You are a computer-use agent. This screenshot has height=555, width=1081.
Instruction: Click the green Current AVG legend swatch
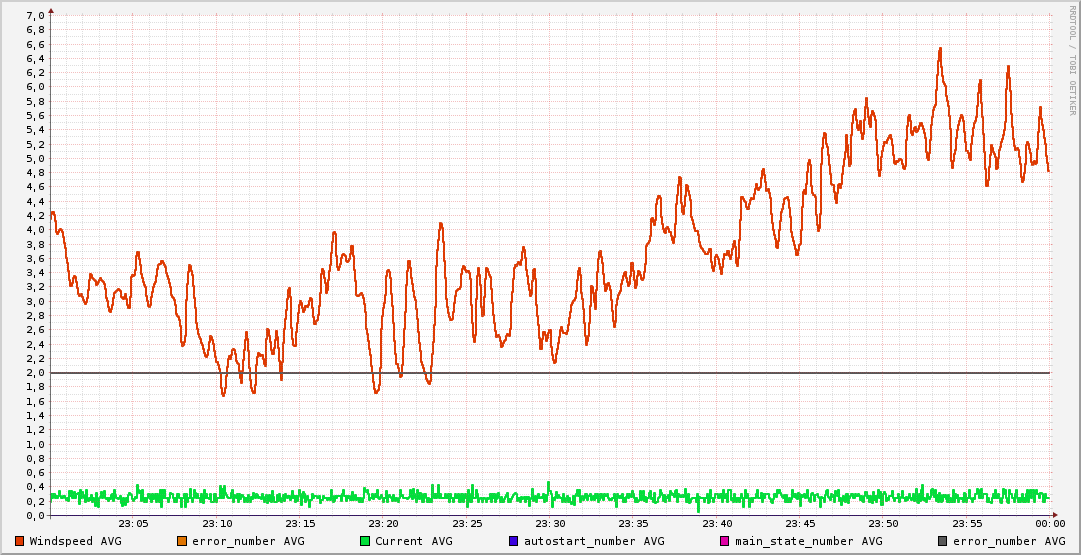tap(364, 541)
